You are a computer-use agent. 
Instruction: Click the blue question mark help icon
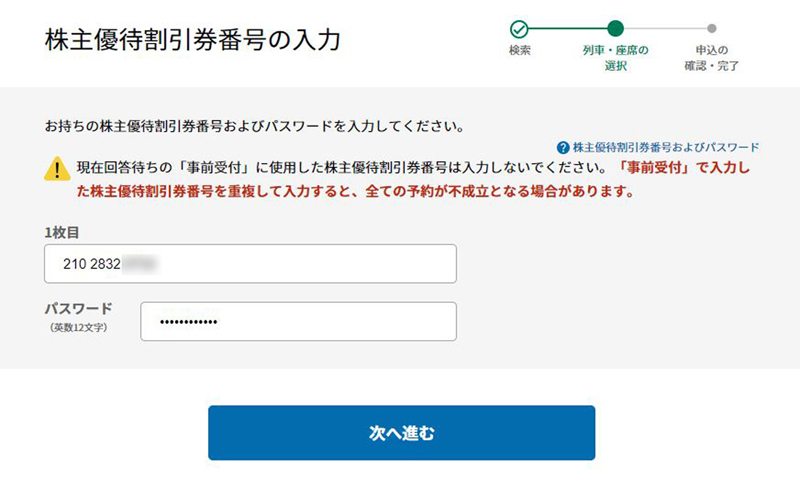[563, 148]
